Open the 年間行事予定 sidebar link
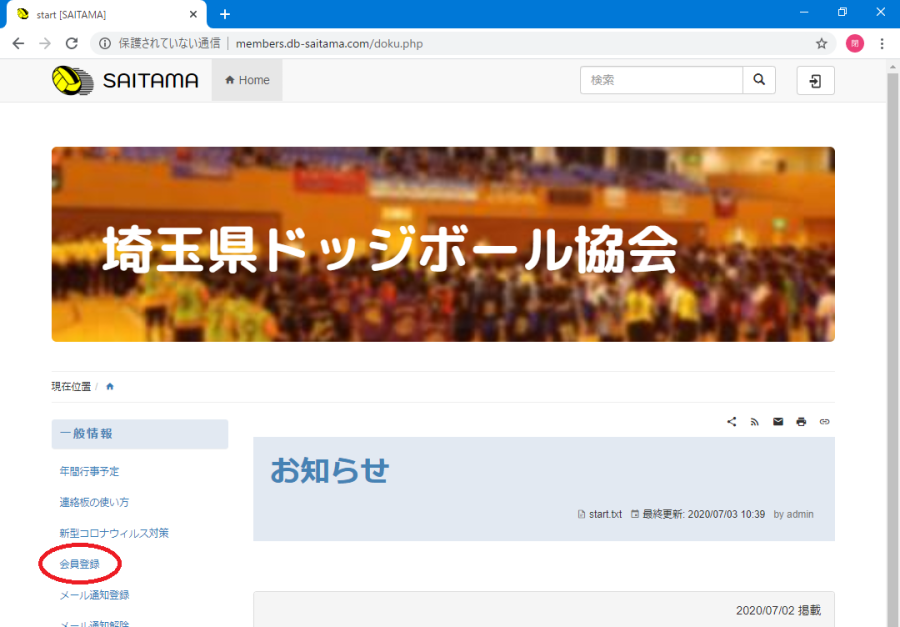 click(89, 471)
